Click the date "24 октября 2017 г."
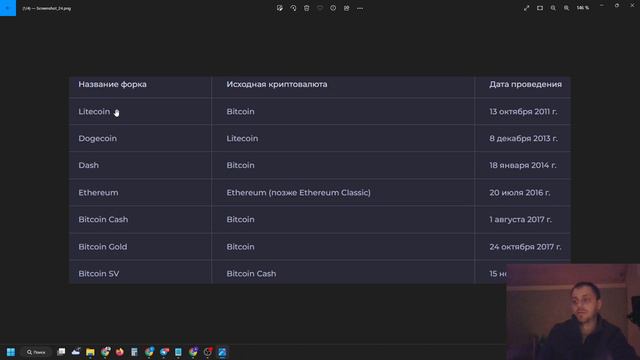Viewport: 640px width, 360px height. coord(525,247)
